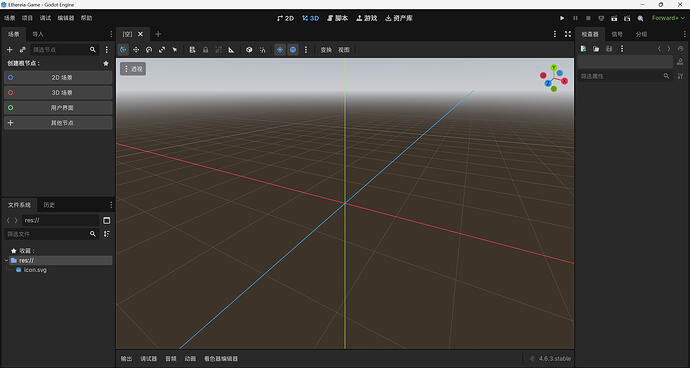Open the 视图 (View) menu
The width and height of the screenshot is (690, 368).
[x=344, y=50]
